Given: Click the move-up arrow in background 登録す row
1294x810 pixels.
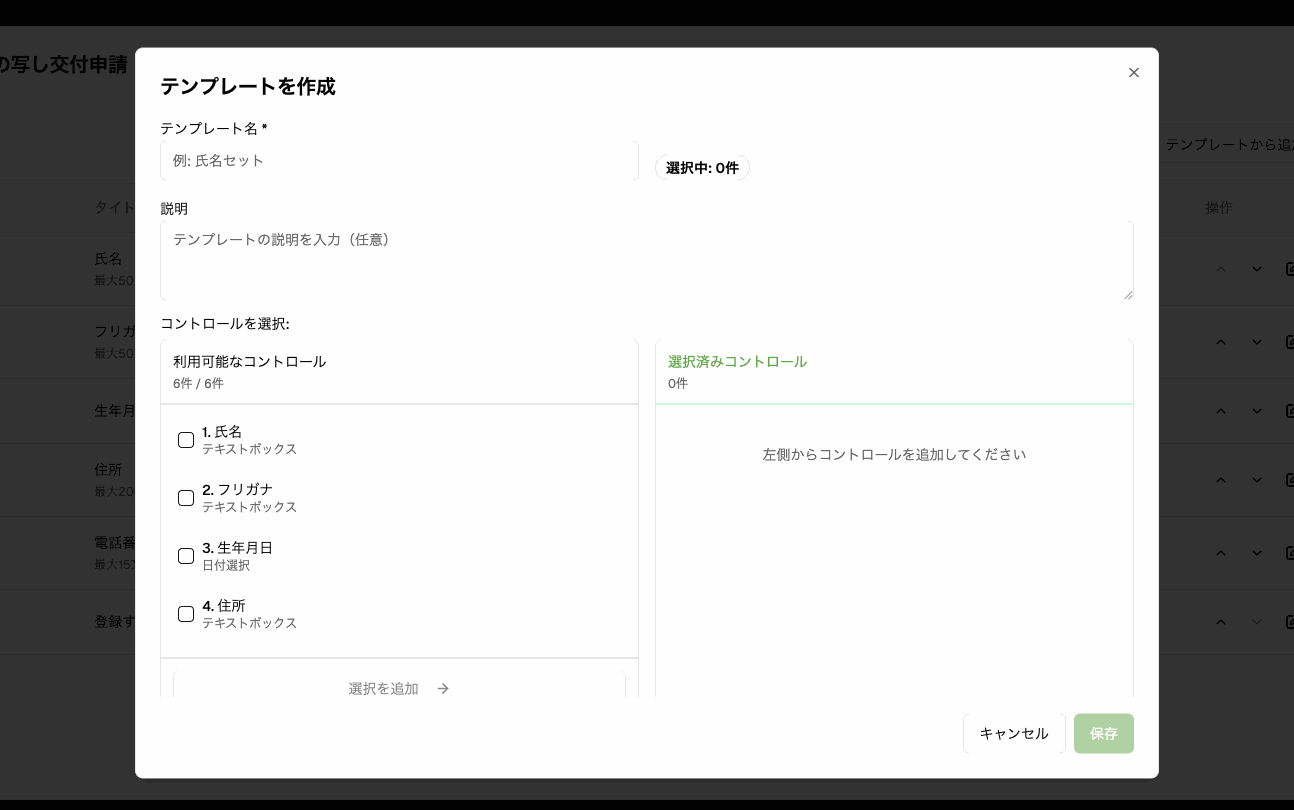Looking at the screenshot, I should pos(1221,622).
